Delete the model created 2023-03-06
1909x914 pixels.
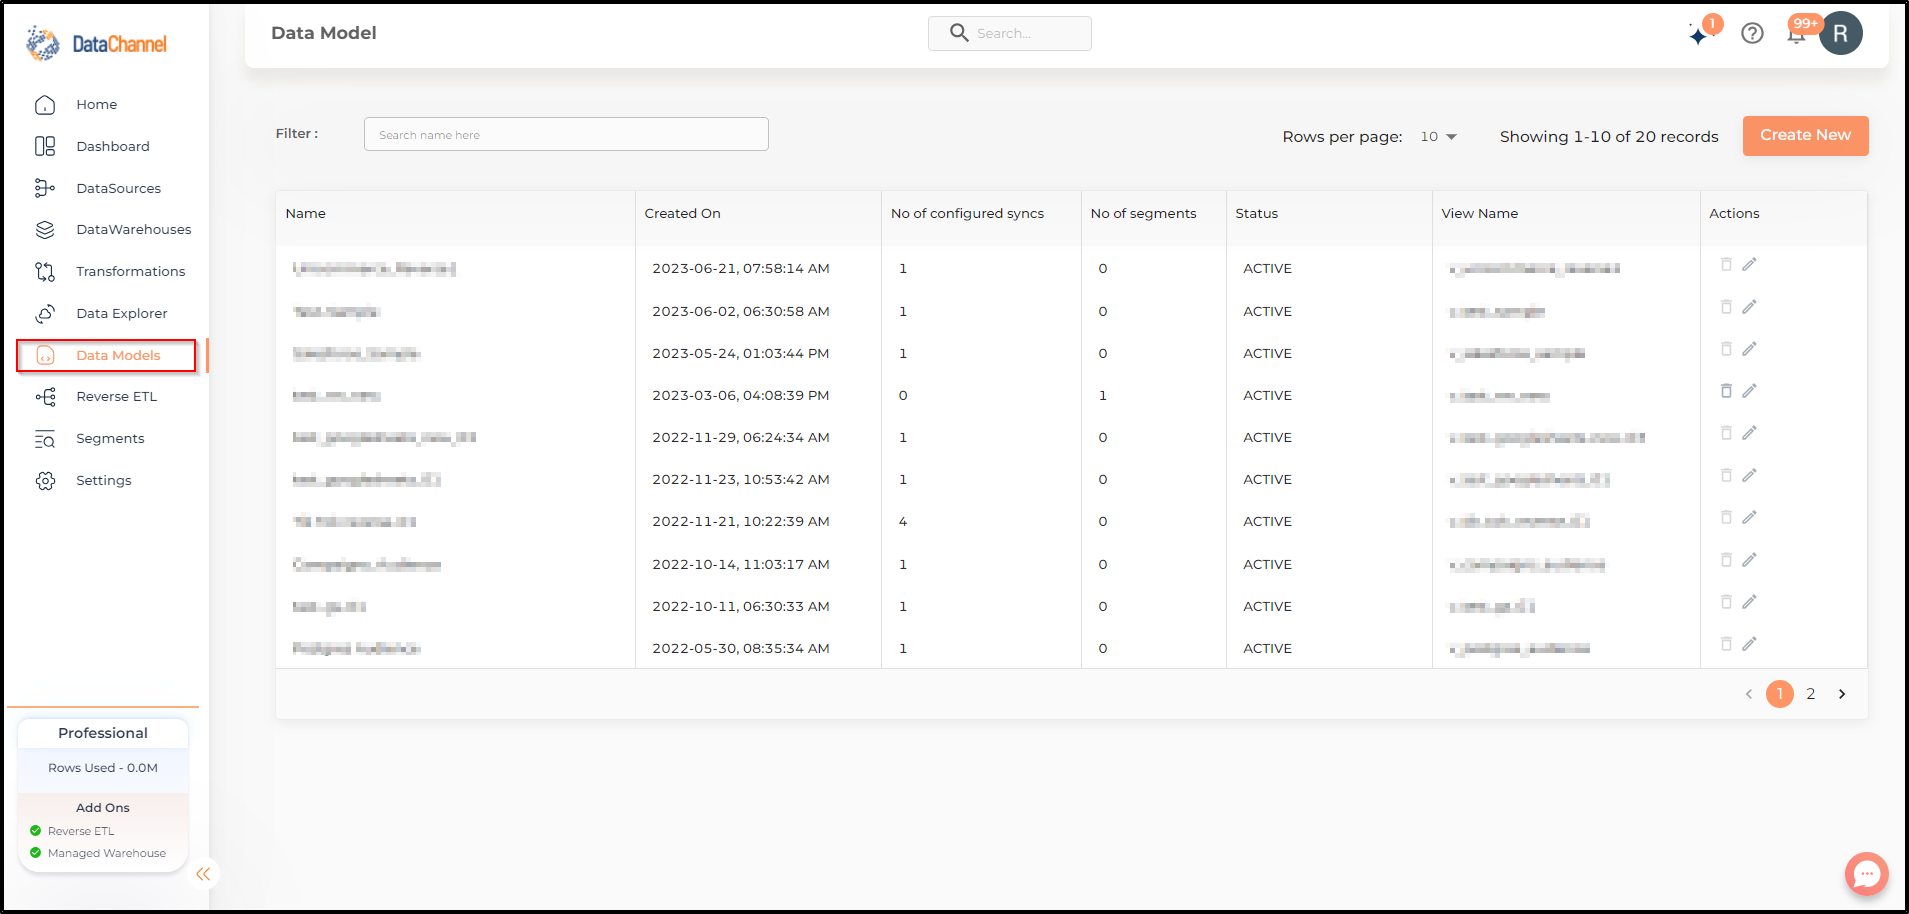point(1726,391)
